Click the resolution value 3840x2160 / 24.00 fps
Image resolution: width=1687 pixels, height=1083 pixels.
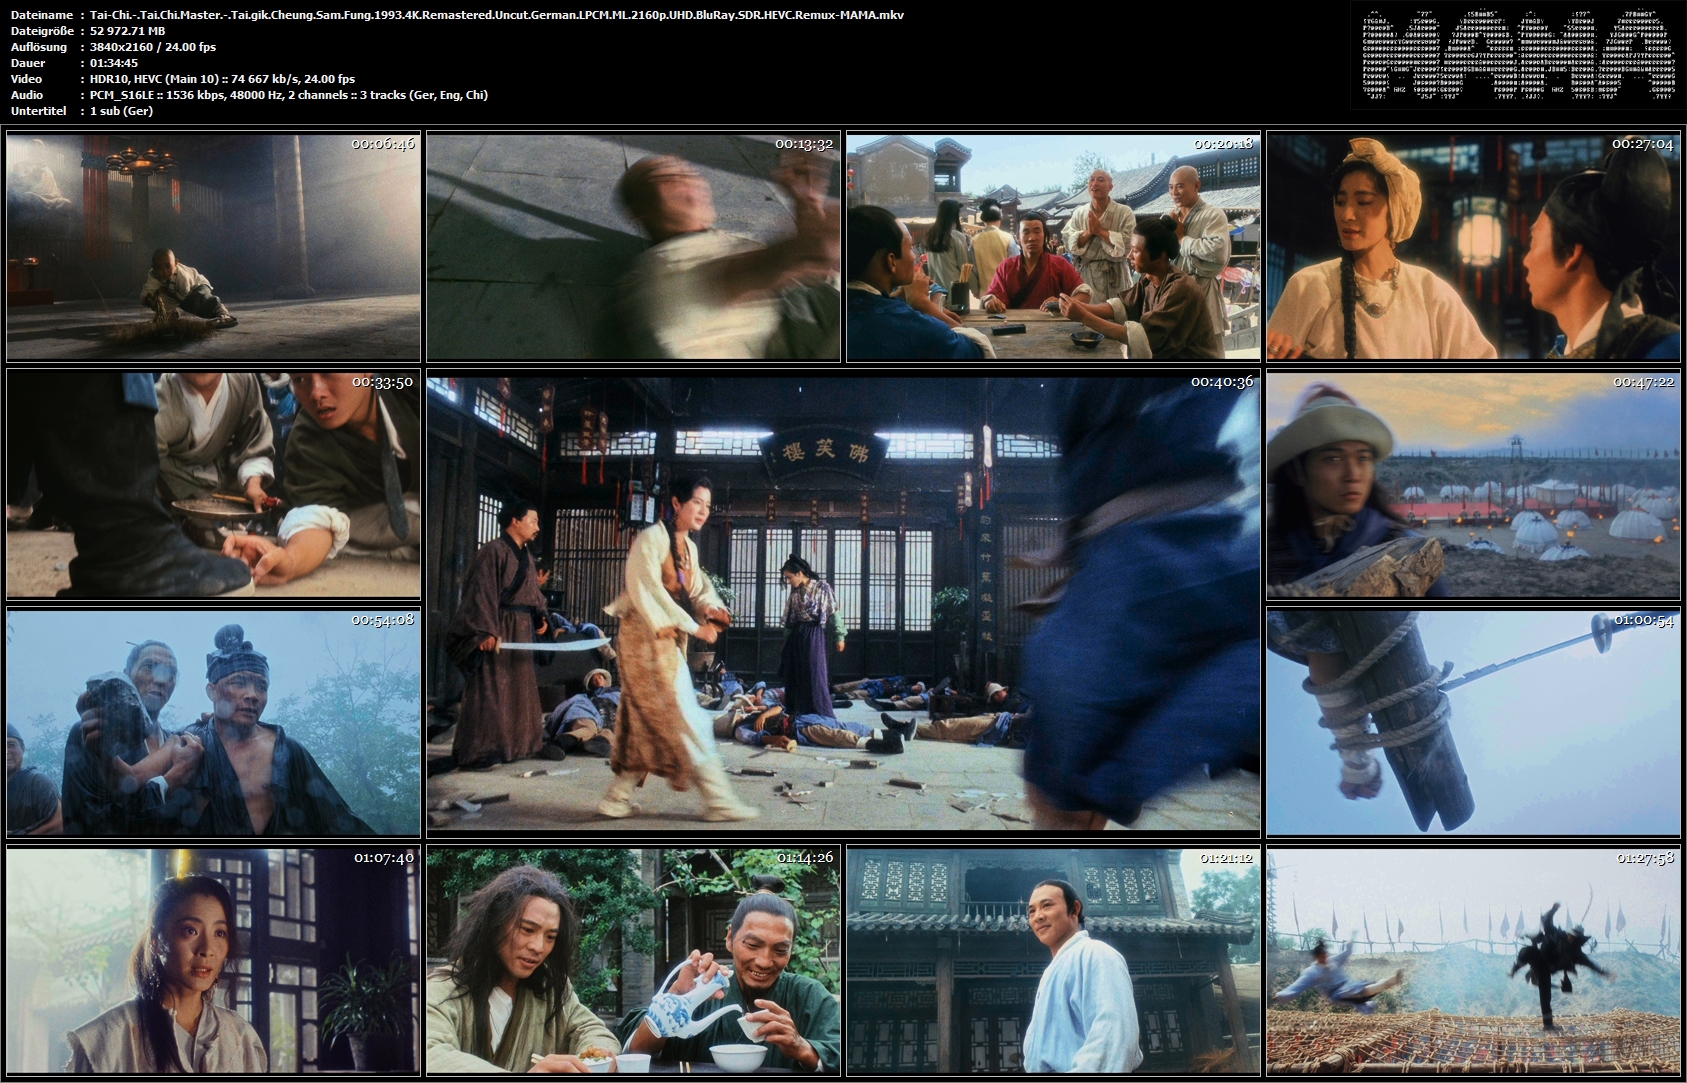153,47
